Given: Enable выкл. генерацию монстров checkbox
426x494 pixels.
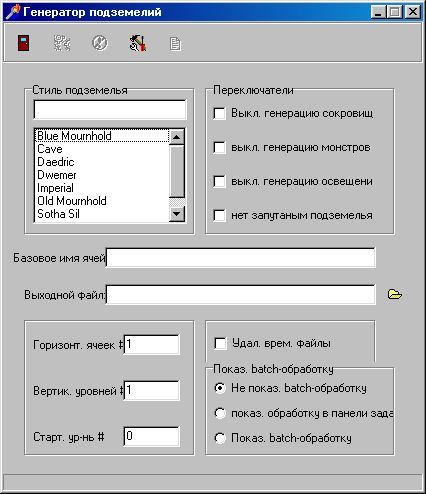Looking at the screenshot, I should (219, 147).
